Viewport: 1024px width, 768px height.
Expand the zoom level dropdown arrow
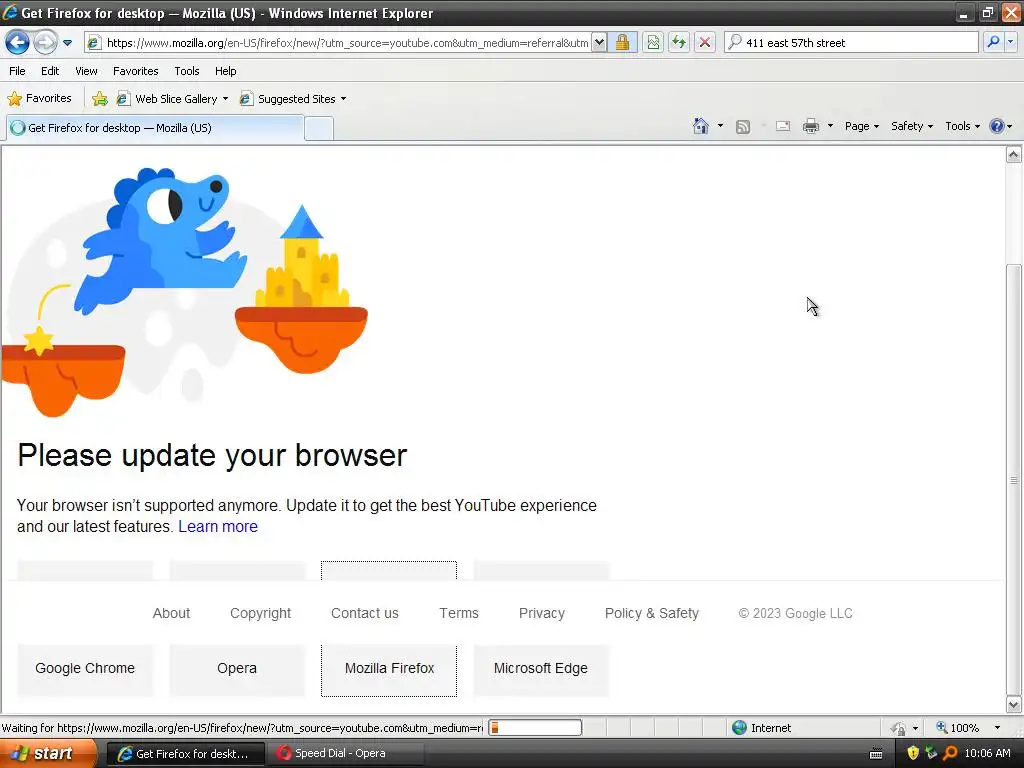tap(997, 728)
